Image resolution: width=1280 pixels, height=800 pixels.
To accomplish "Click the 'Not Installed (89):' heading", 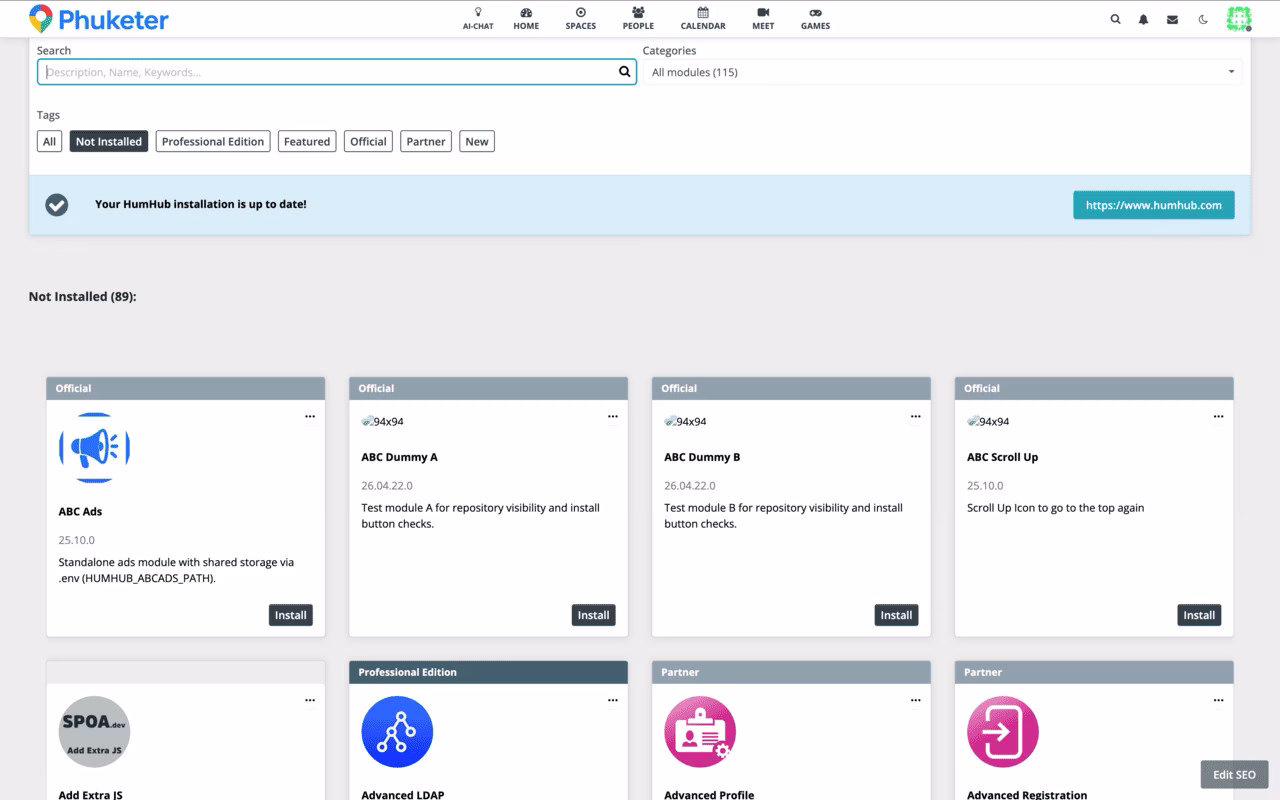I will [82, 296].
